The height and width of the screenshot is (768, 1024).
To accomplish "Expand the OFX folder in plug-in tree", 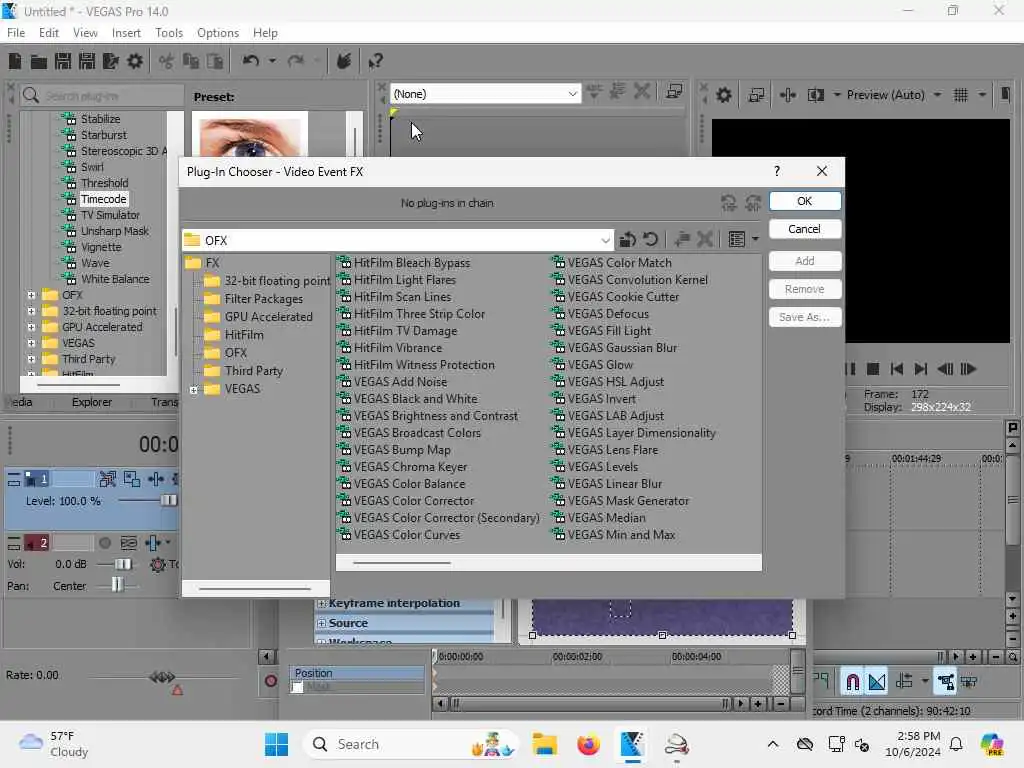I will coord(31,295).
